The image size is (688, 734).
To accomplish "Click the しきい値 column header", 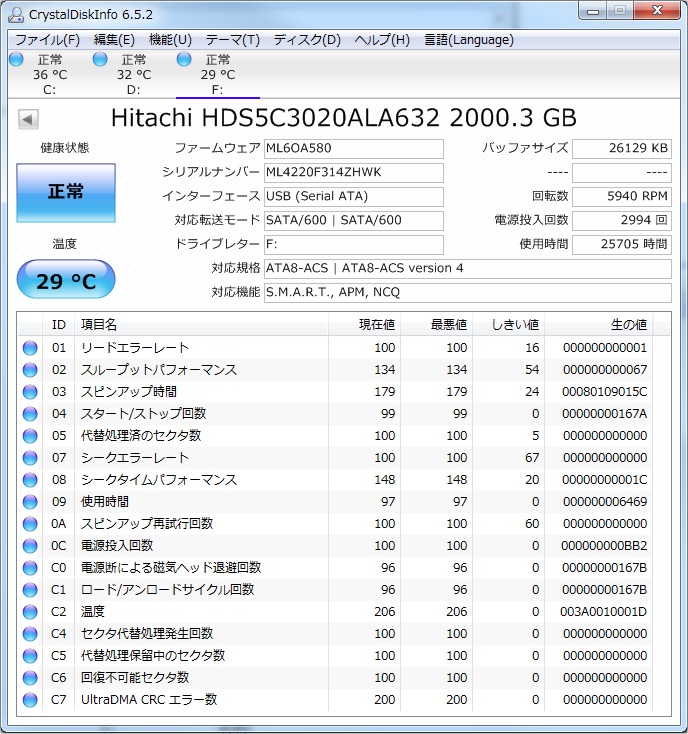I will pos(509,324).
